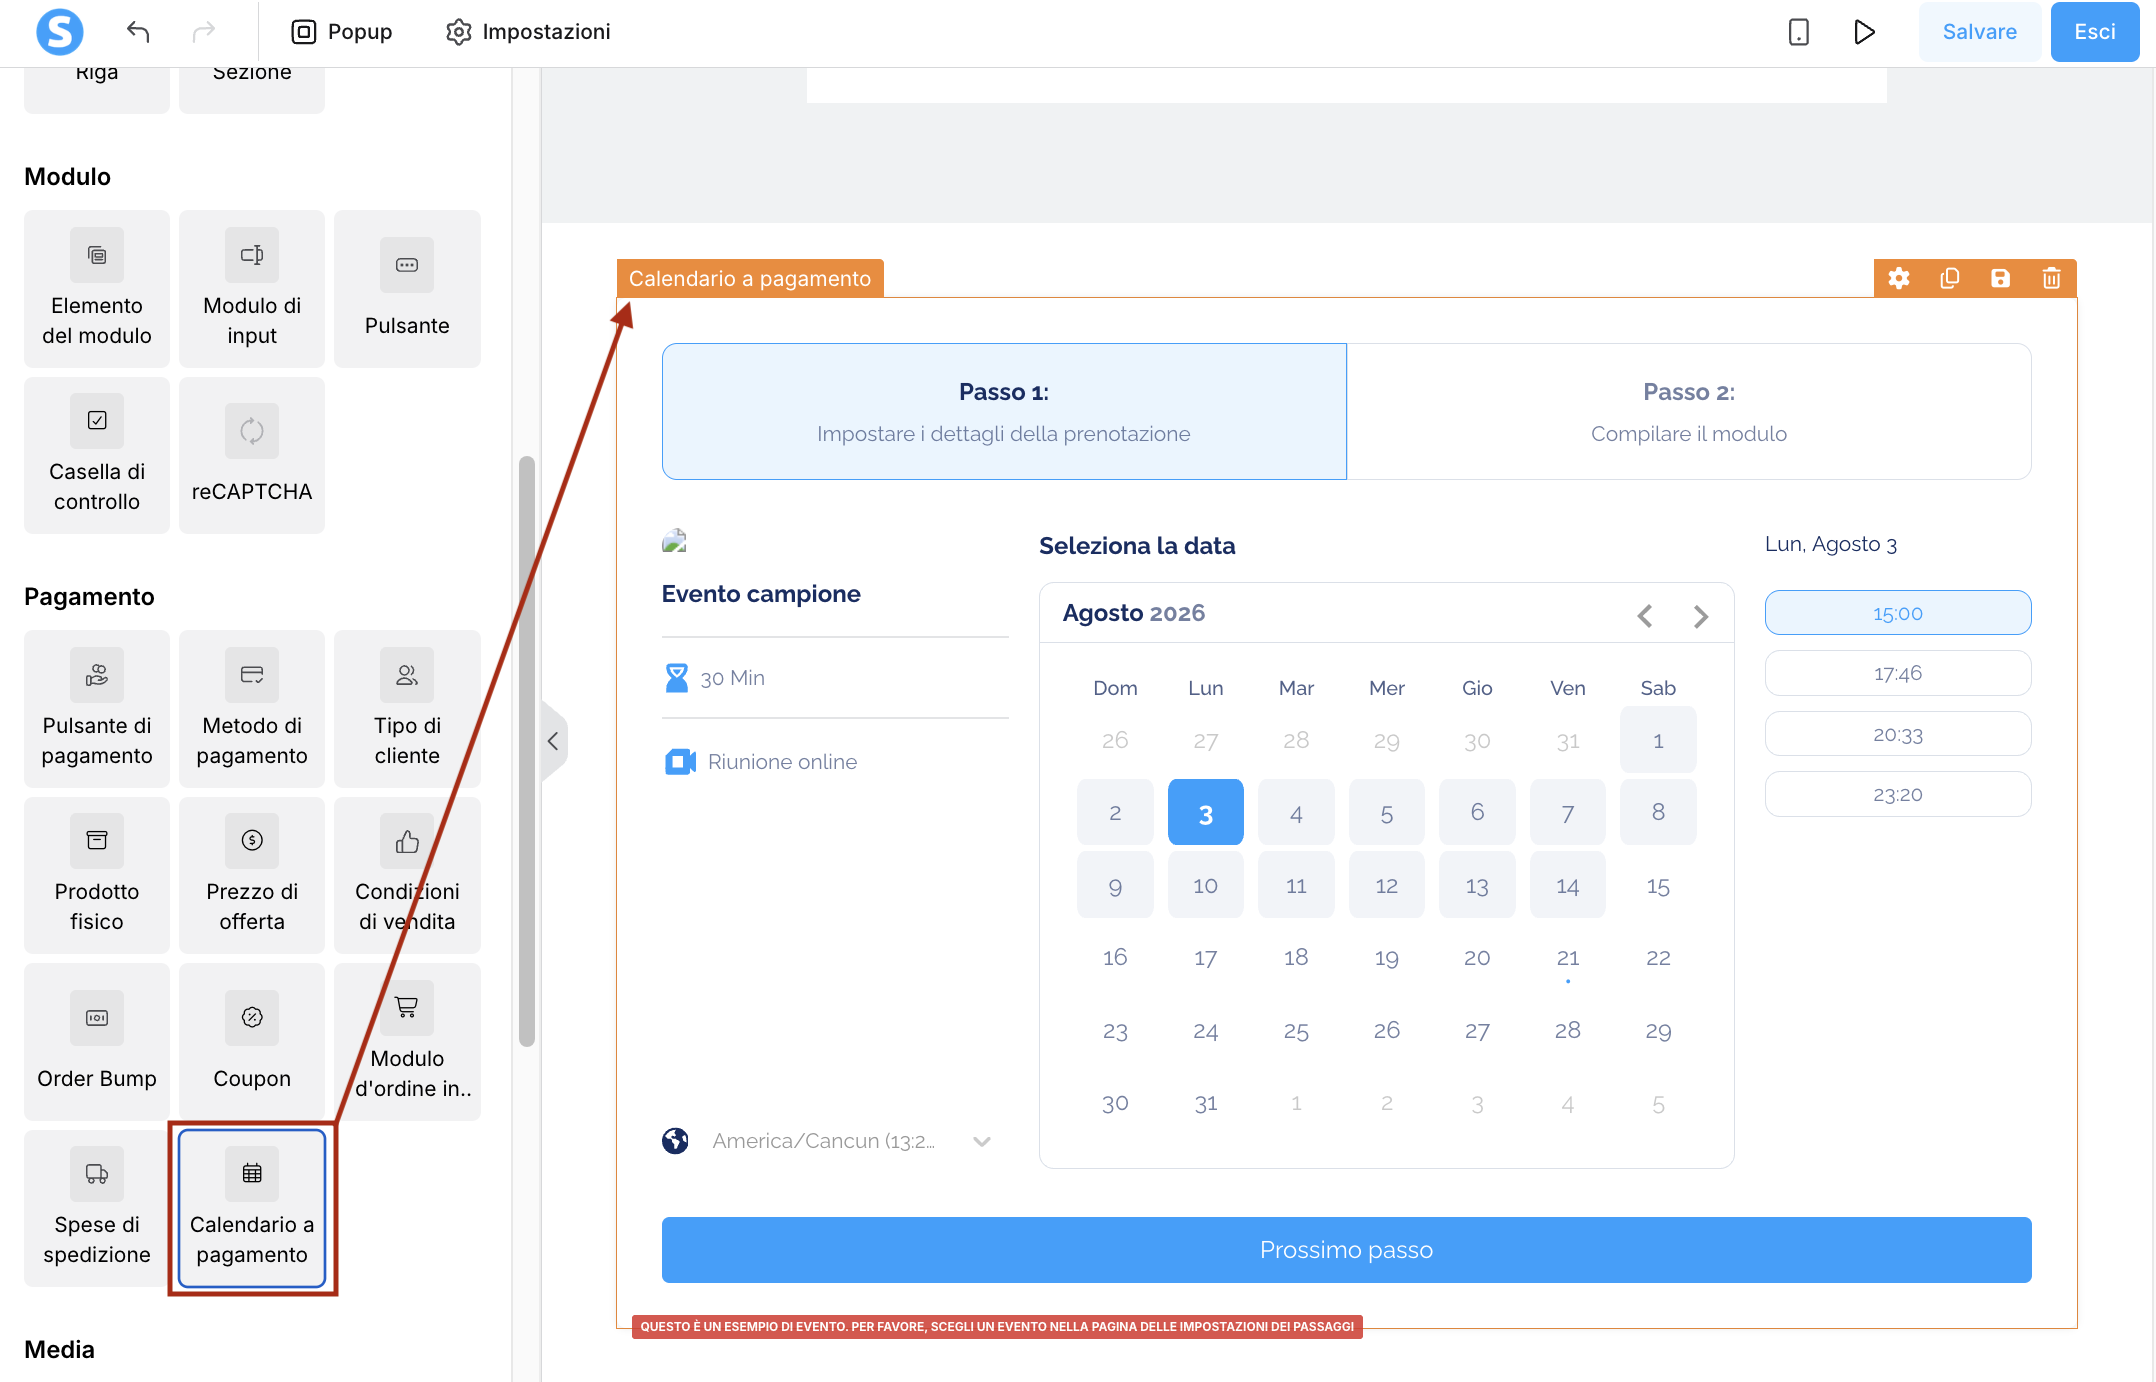Click the Media section heading
This screenshot has width=2156, height=1382.
pos(59,1350)
